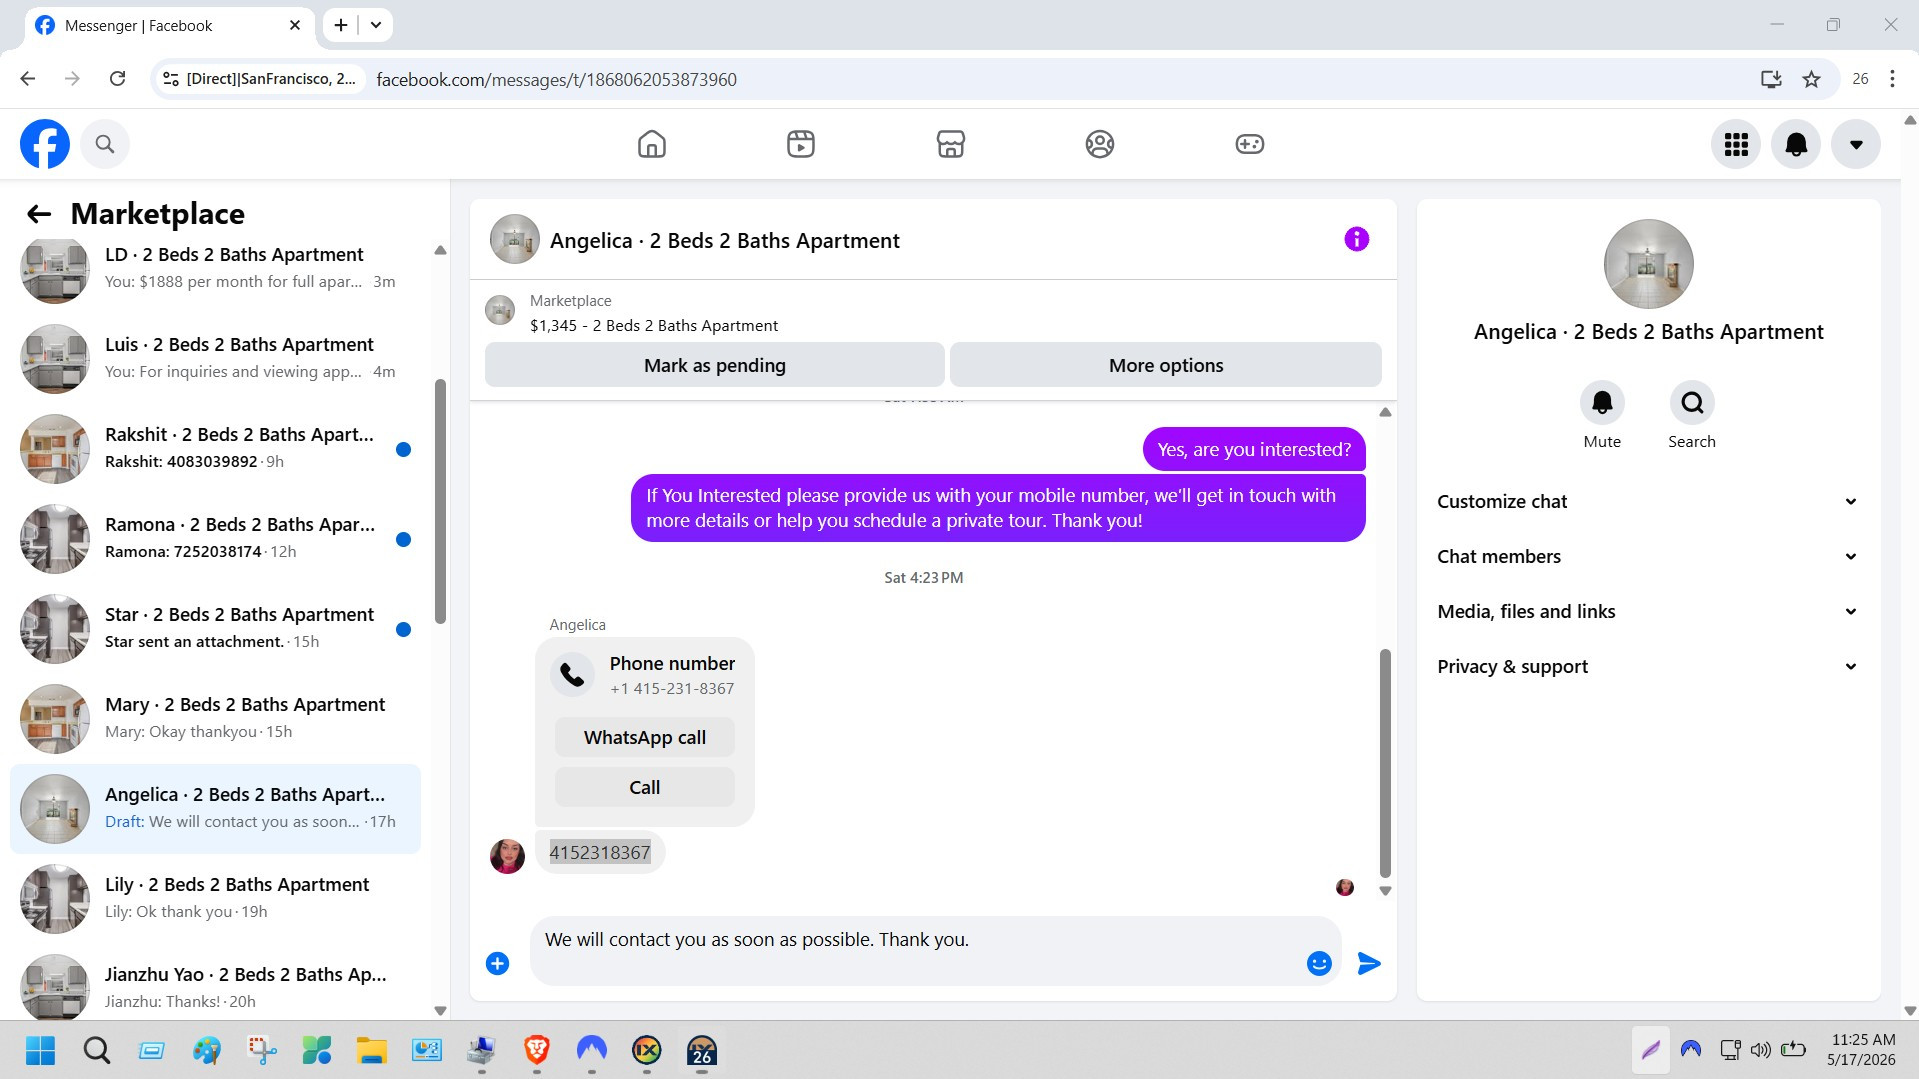Reload the Messenger page
1919x1079 pixels.
click(x=117, y=79)
